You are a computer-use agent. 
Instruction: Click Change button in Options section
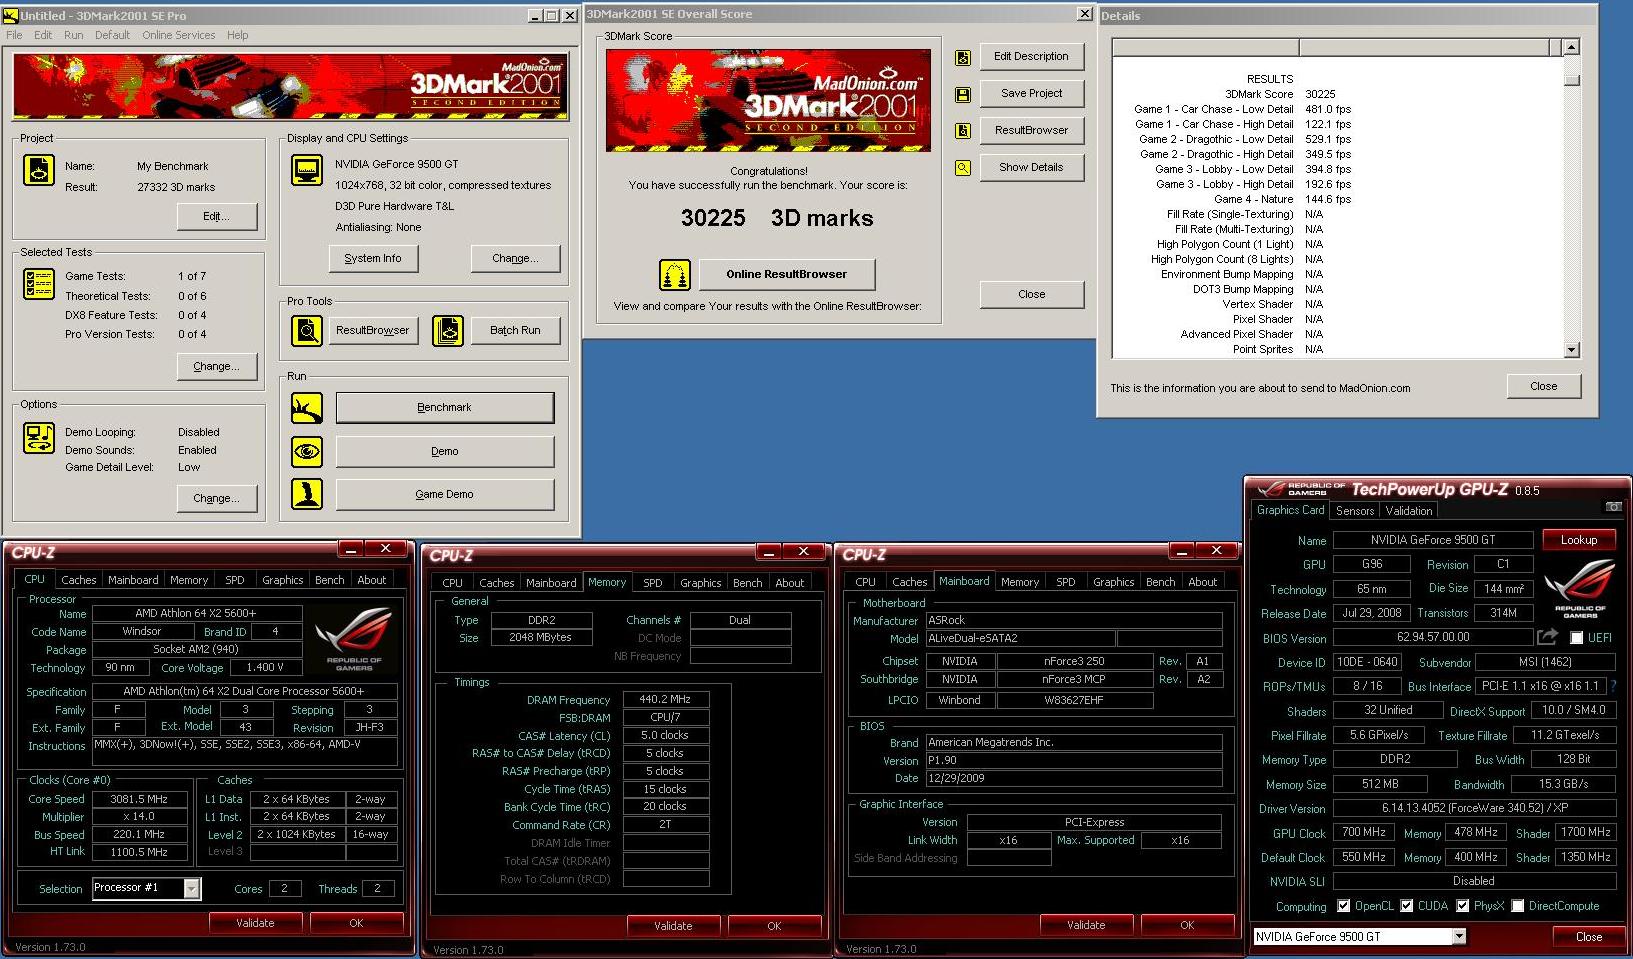(216, 498)
